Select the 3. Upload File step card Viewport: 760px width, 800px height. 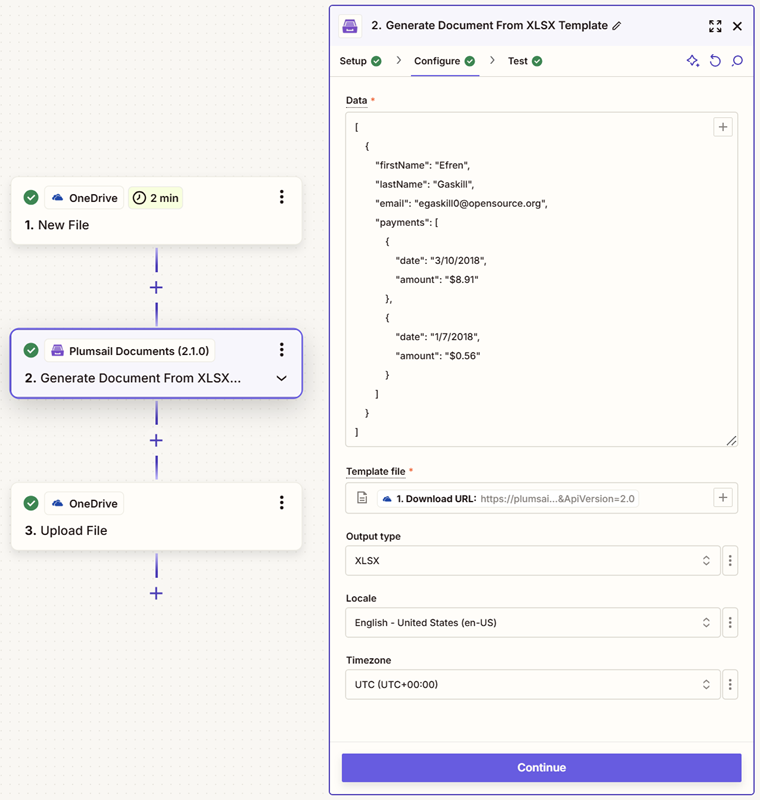156,516
